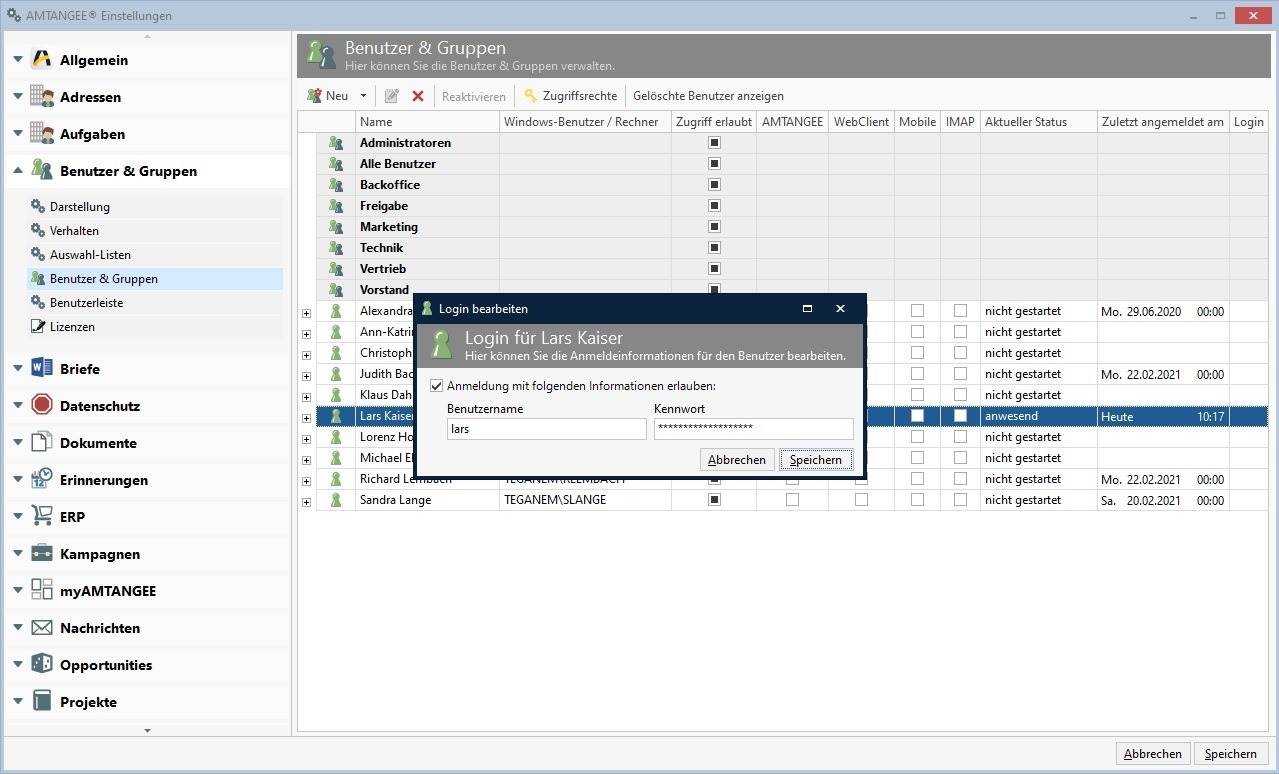
Task: Click the edit user toolbar icon
Action: pyautogui.click(x=391, y=96)
